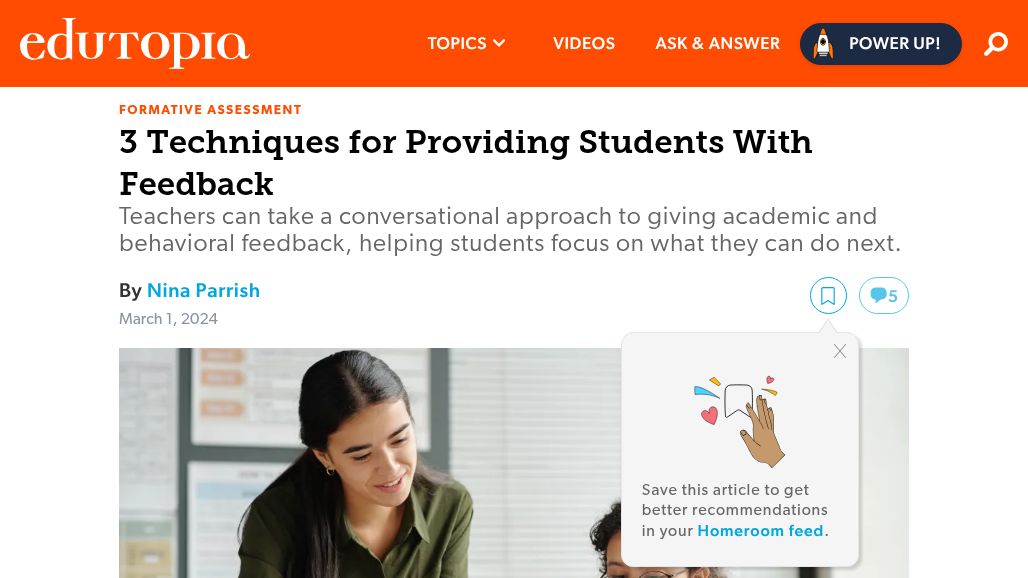Open the Homeroom feed link

761,531
